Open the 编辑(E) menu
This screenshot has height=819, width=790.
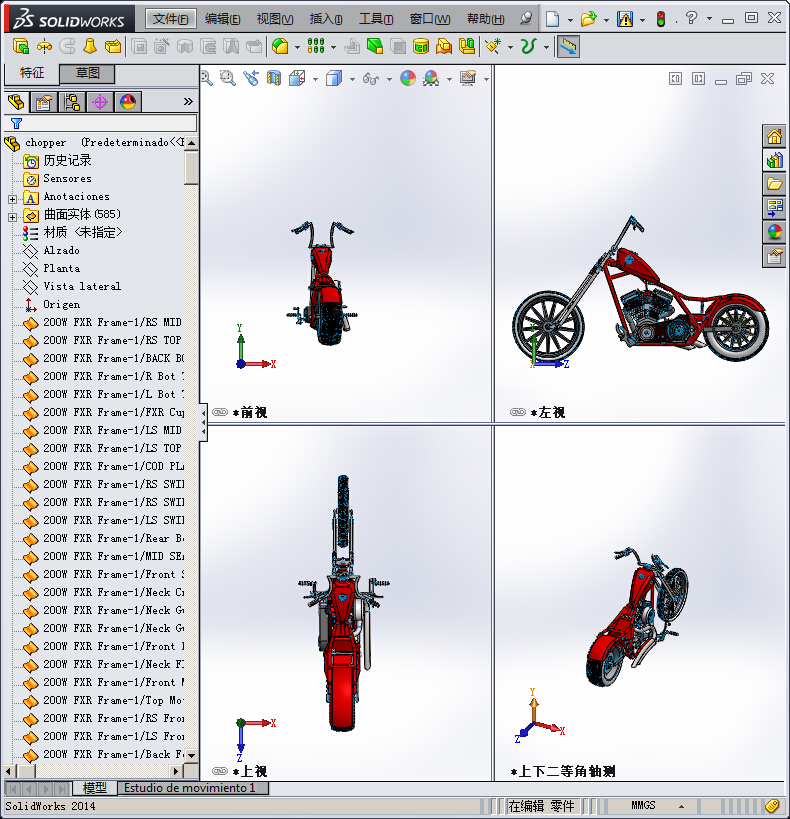pos(222,19)
